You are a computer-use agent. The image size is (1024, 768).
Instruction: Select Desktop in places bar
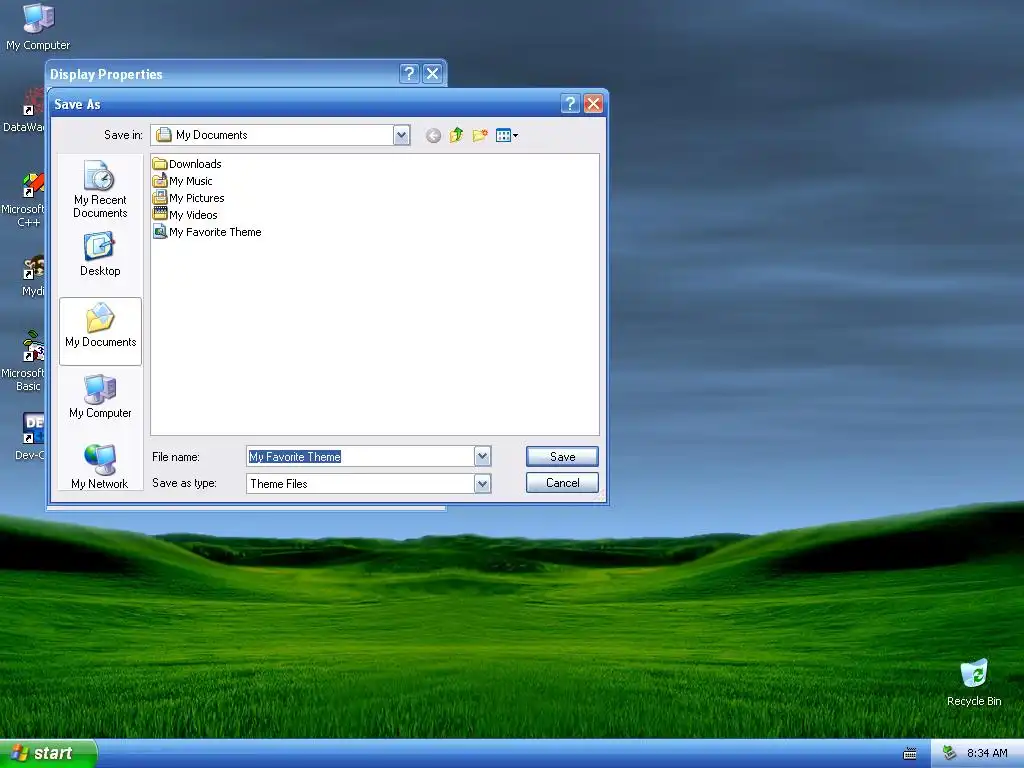click(x=100, y=255)
